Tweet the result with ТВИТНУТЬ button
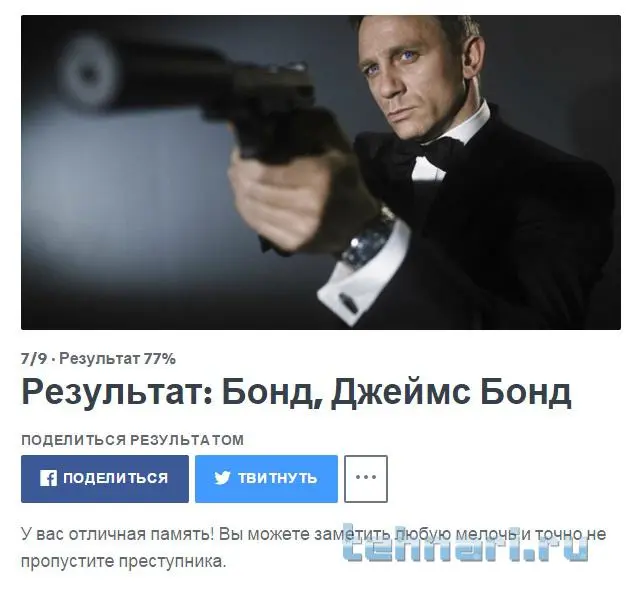641x594 pixels. [267, 479]
